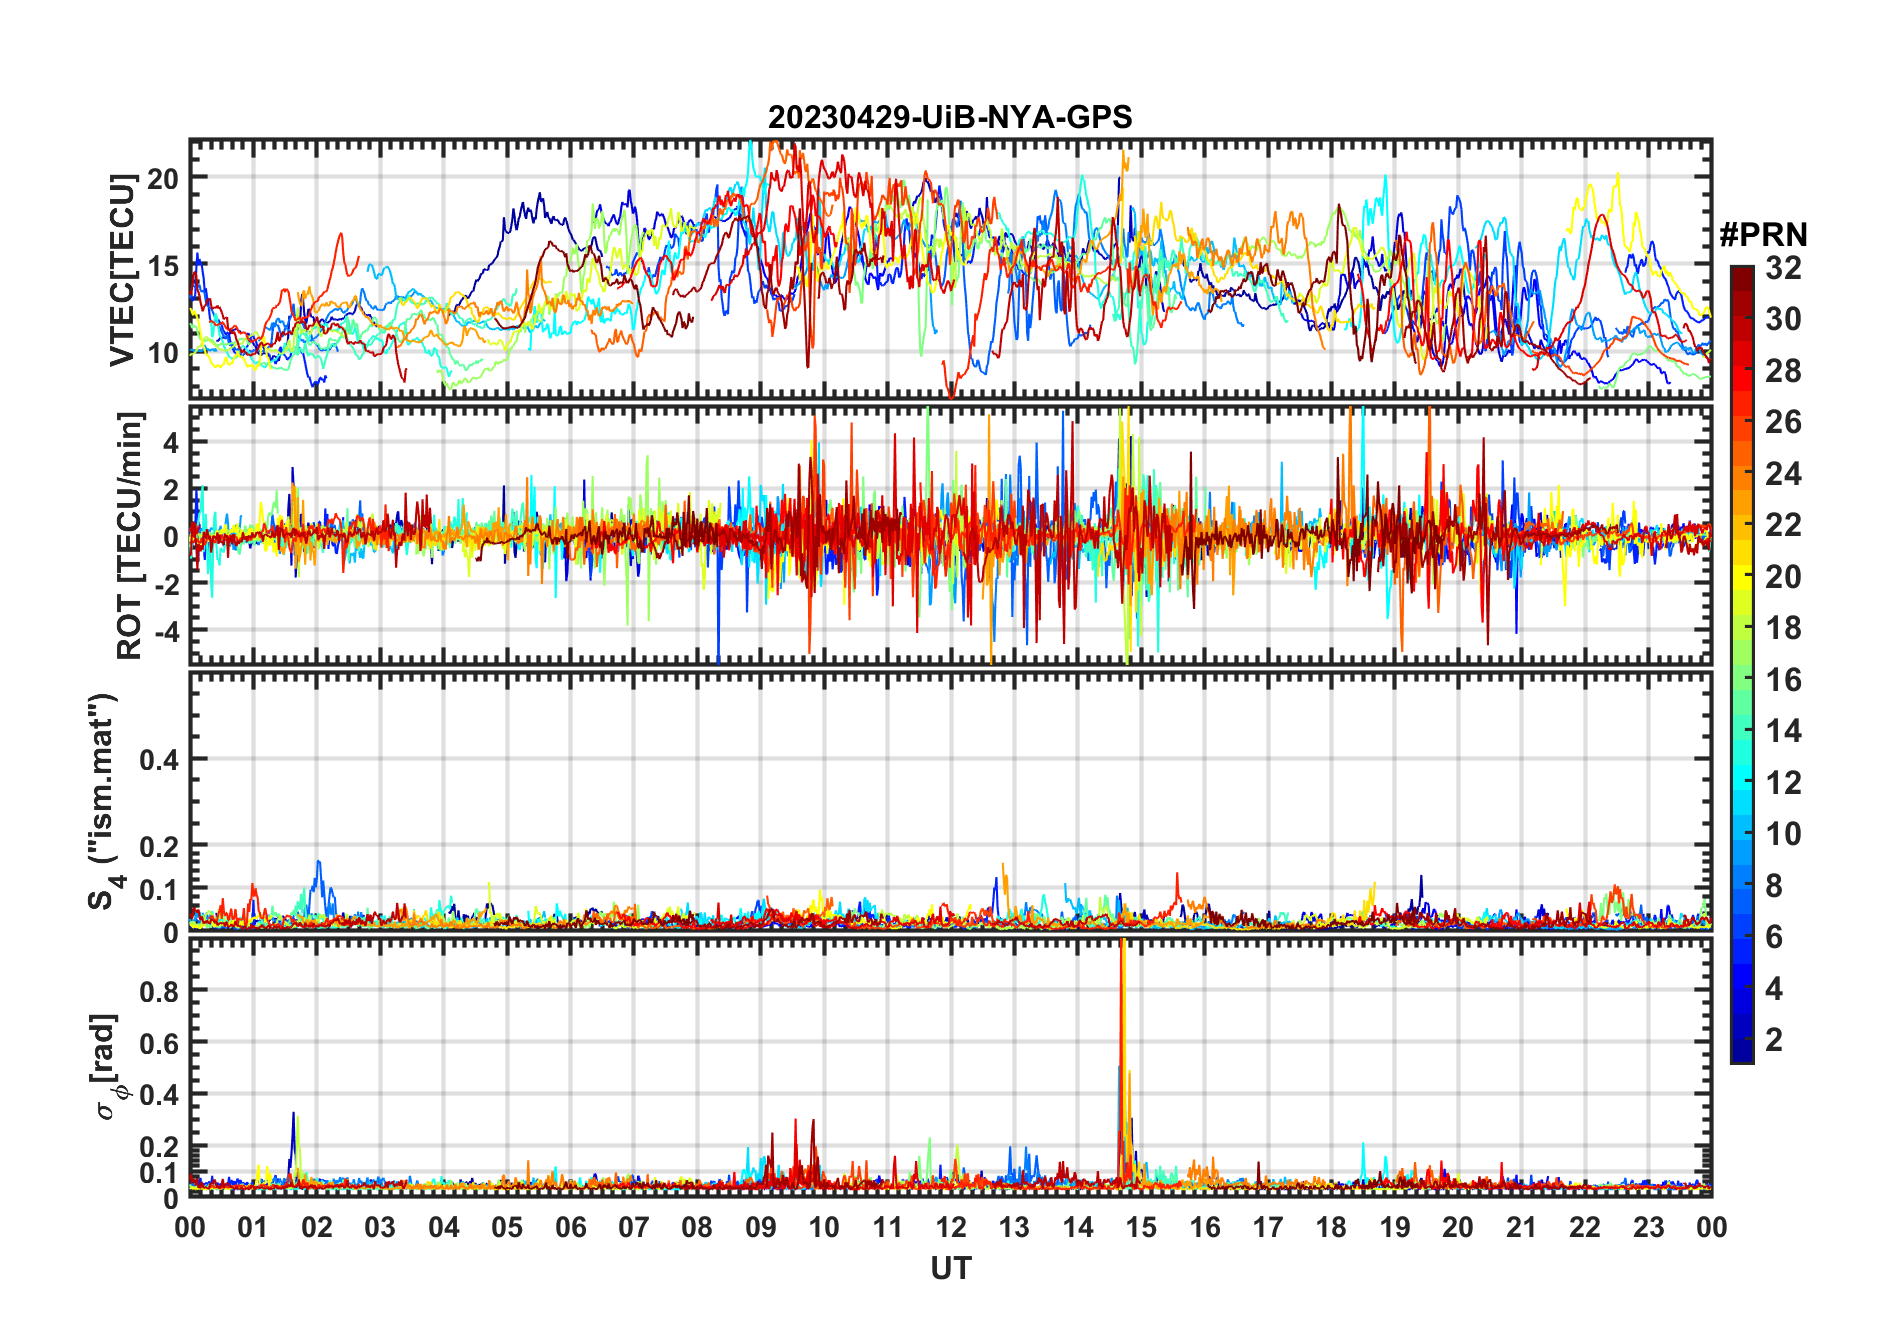This screenshot has height=1330, width=1902.
Task: Click UT axis tick label 01
Action: 253,1227
